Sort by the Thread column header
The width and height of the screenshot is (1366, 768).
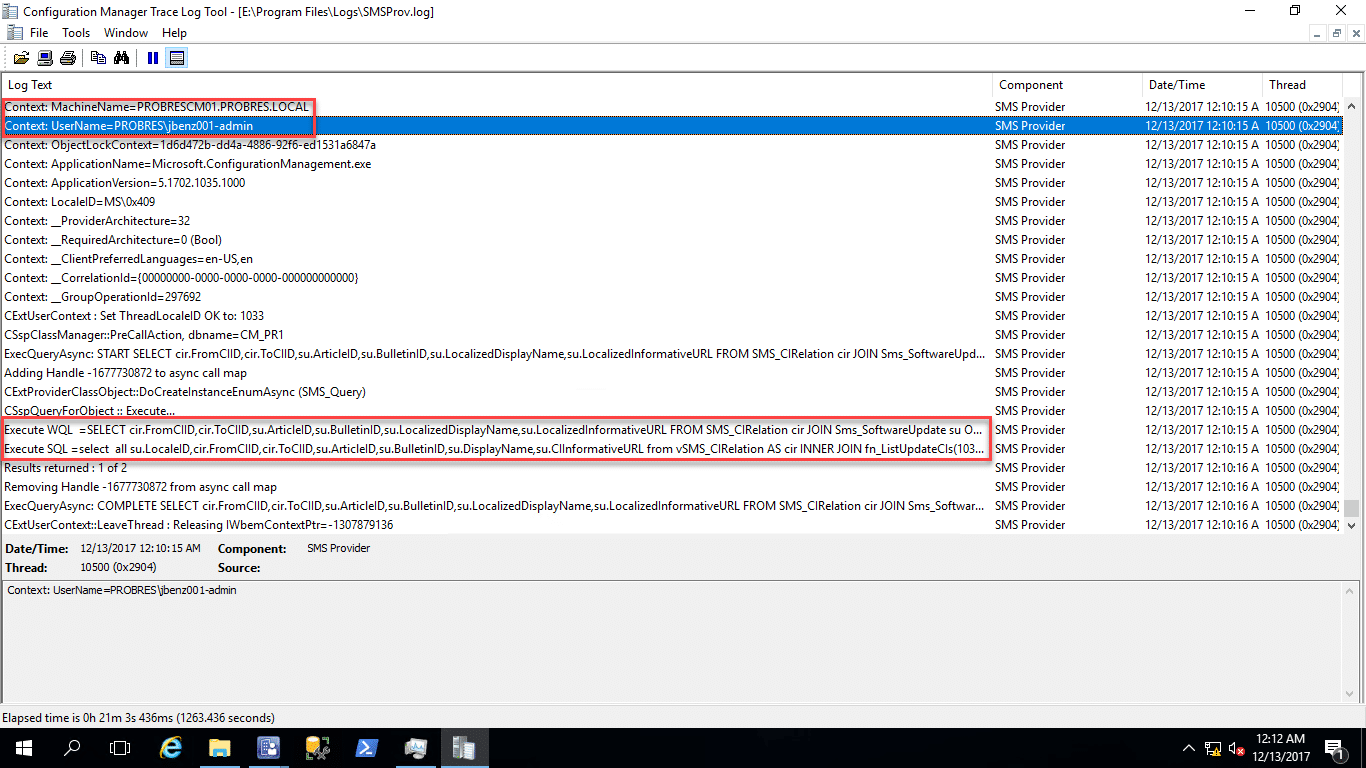coord(1303,85)
